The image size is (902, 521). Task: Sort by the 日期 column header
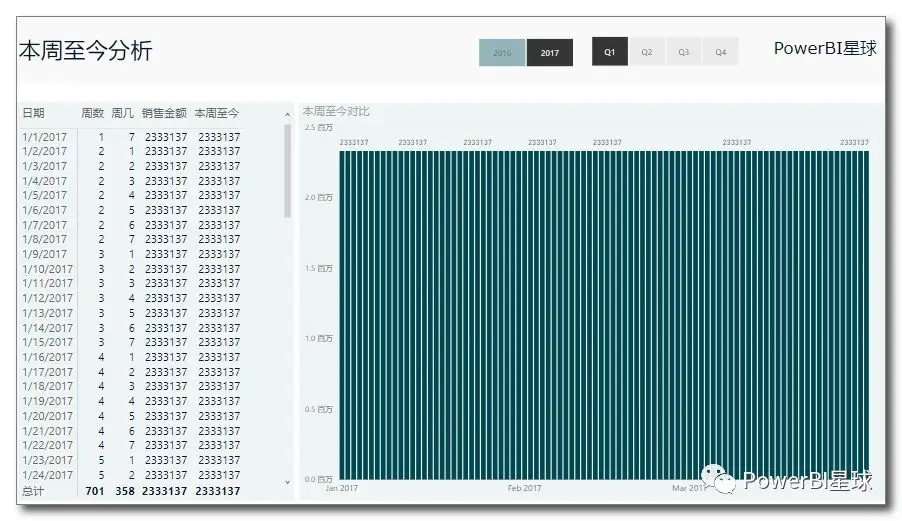tap(33, 113)
